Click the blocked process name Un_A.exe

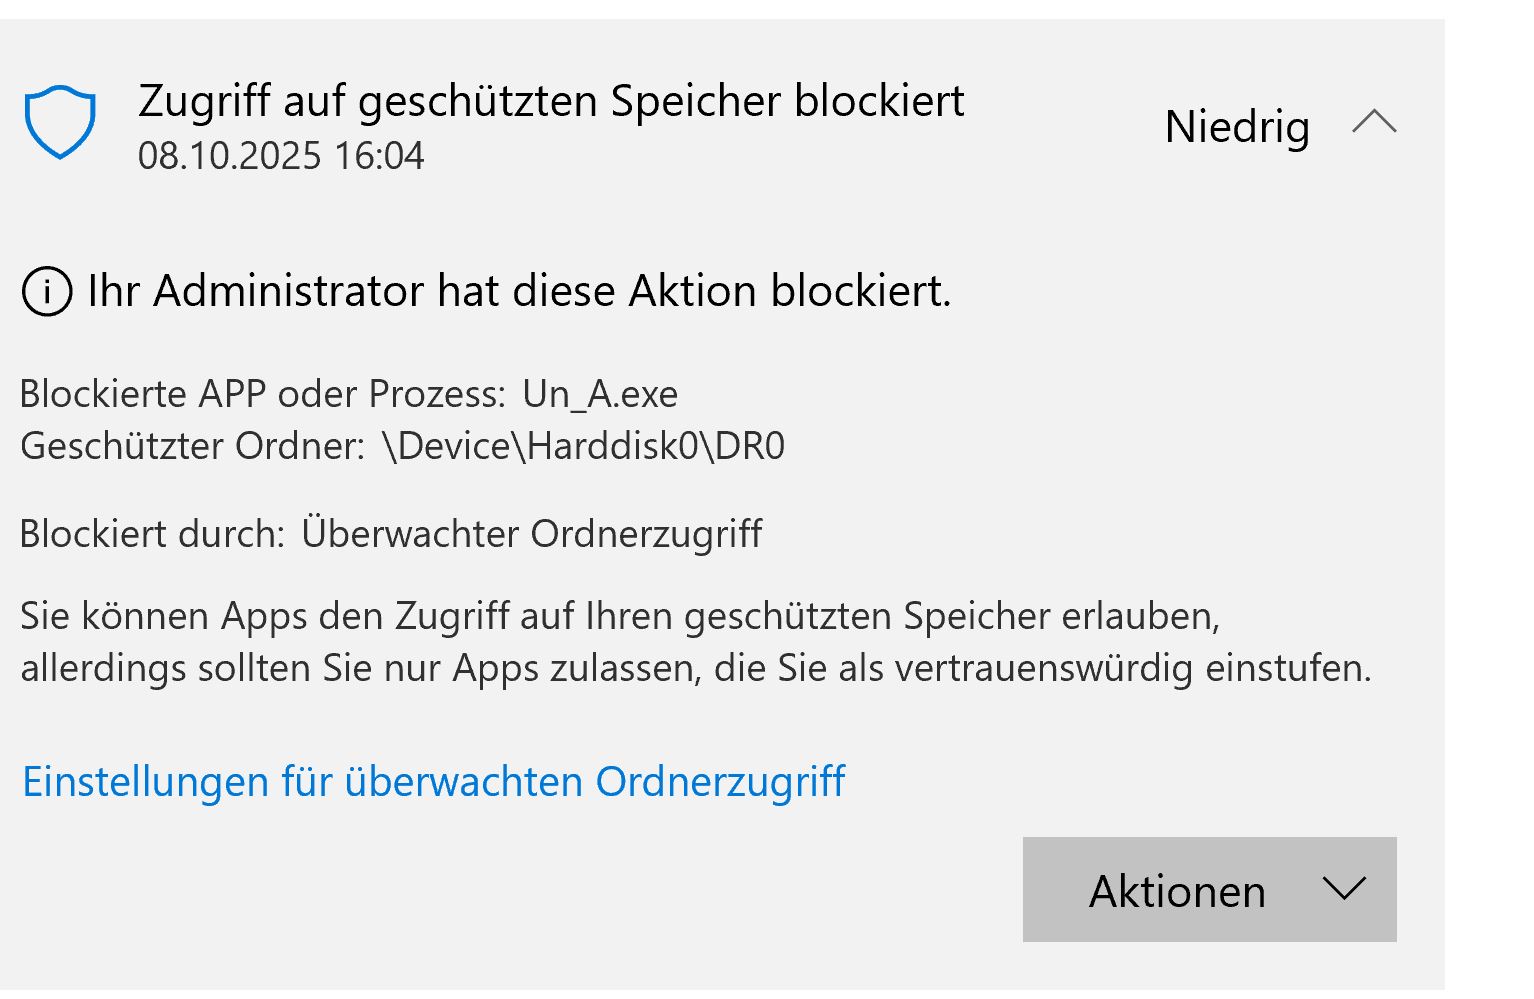600,394
